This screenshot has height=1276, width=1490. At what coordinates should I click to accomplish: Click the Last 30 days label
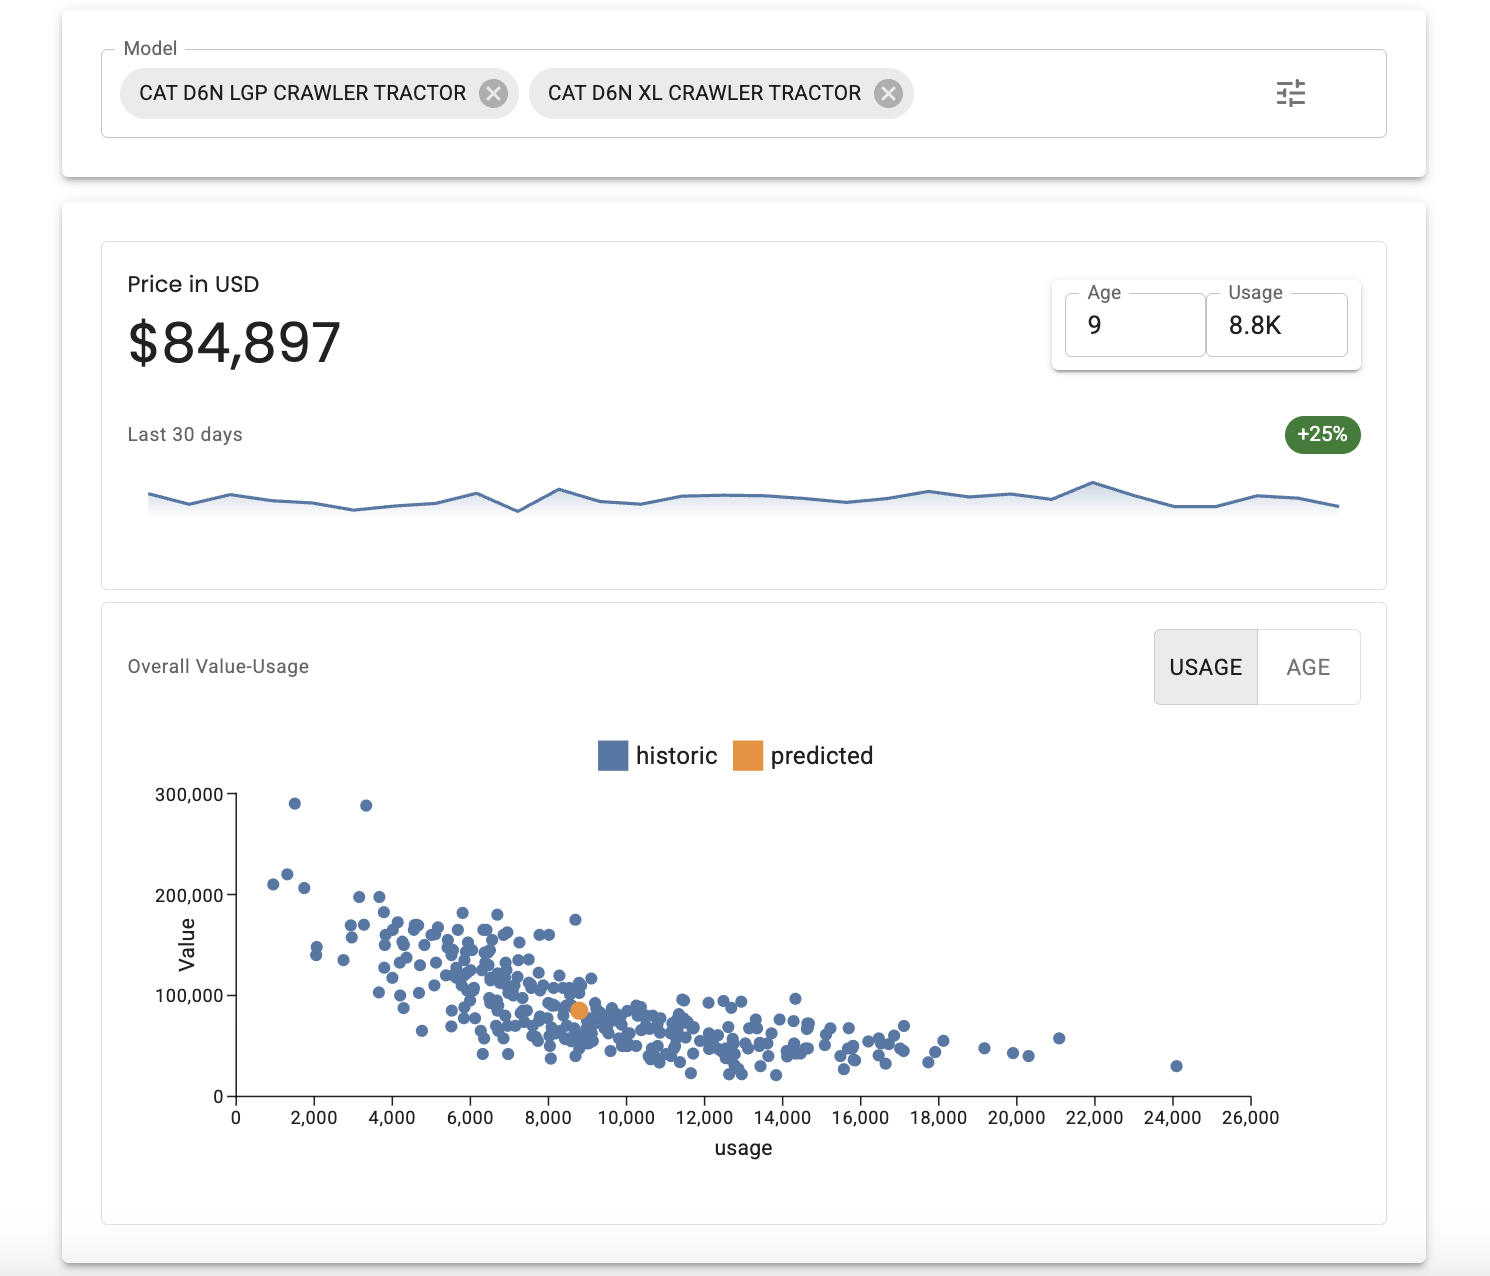click(185, 435)
